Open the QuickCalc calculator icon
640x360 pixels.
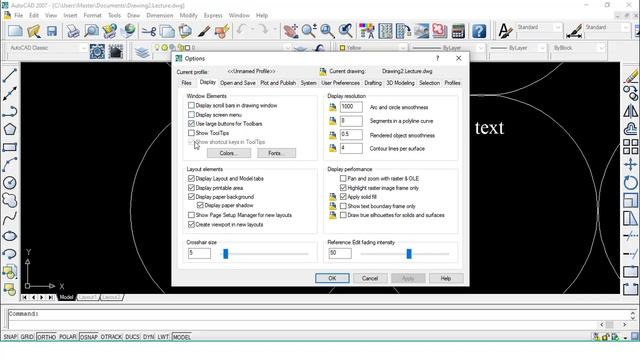pos(458,31)
